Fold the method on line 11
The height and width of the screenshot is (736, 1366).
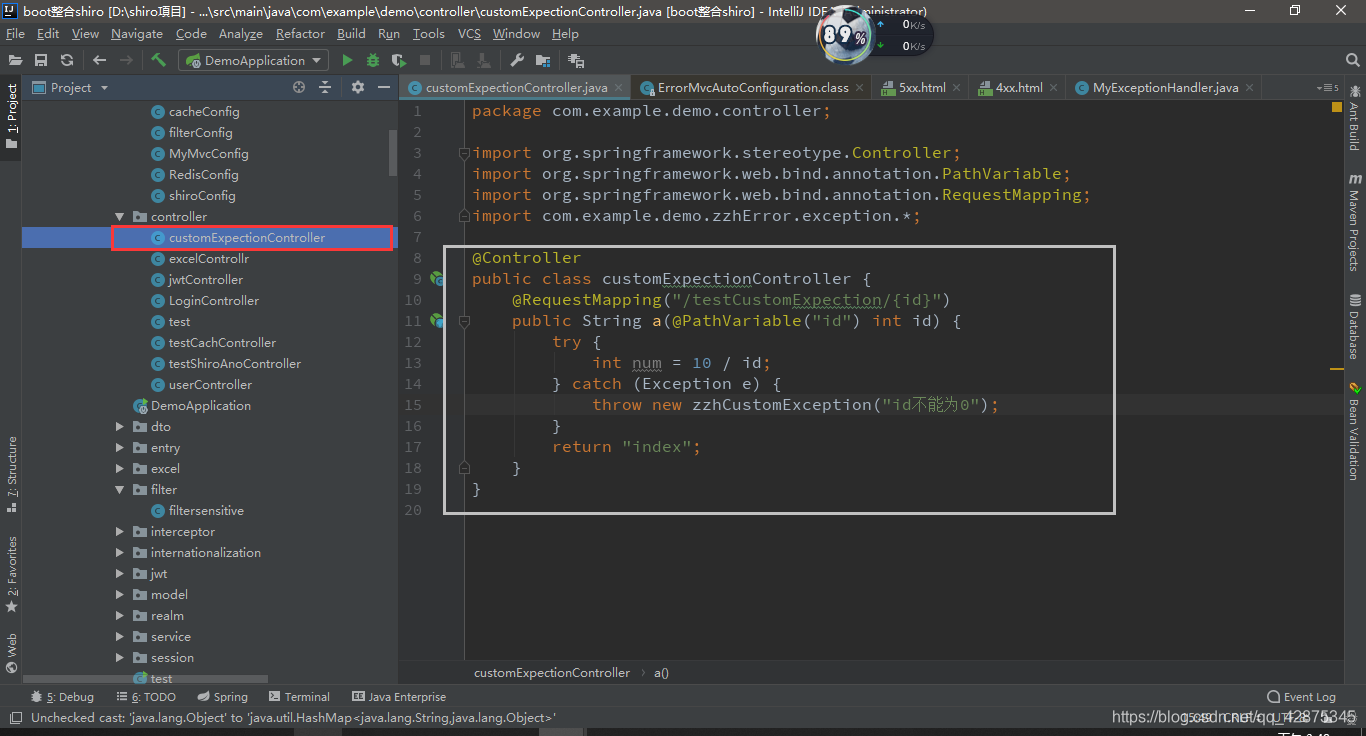(x=464, y=321)
